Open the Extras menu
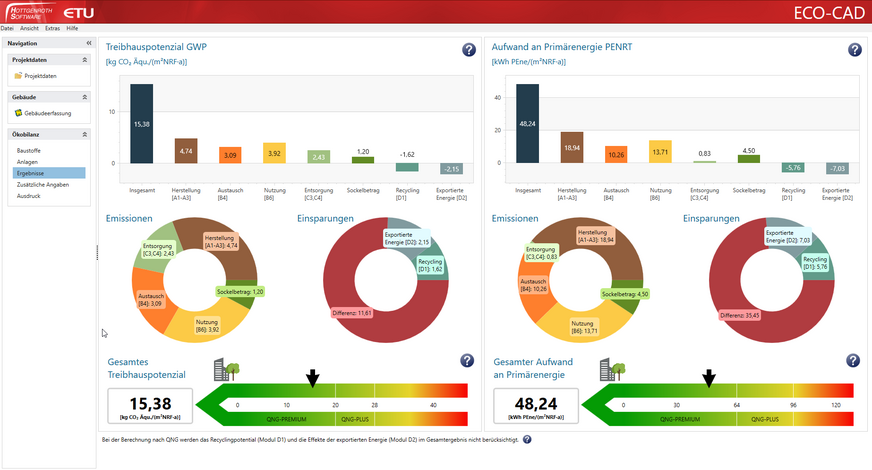 tap(52, 28)
